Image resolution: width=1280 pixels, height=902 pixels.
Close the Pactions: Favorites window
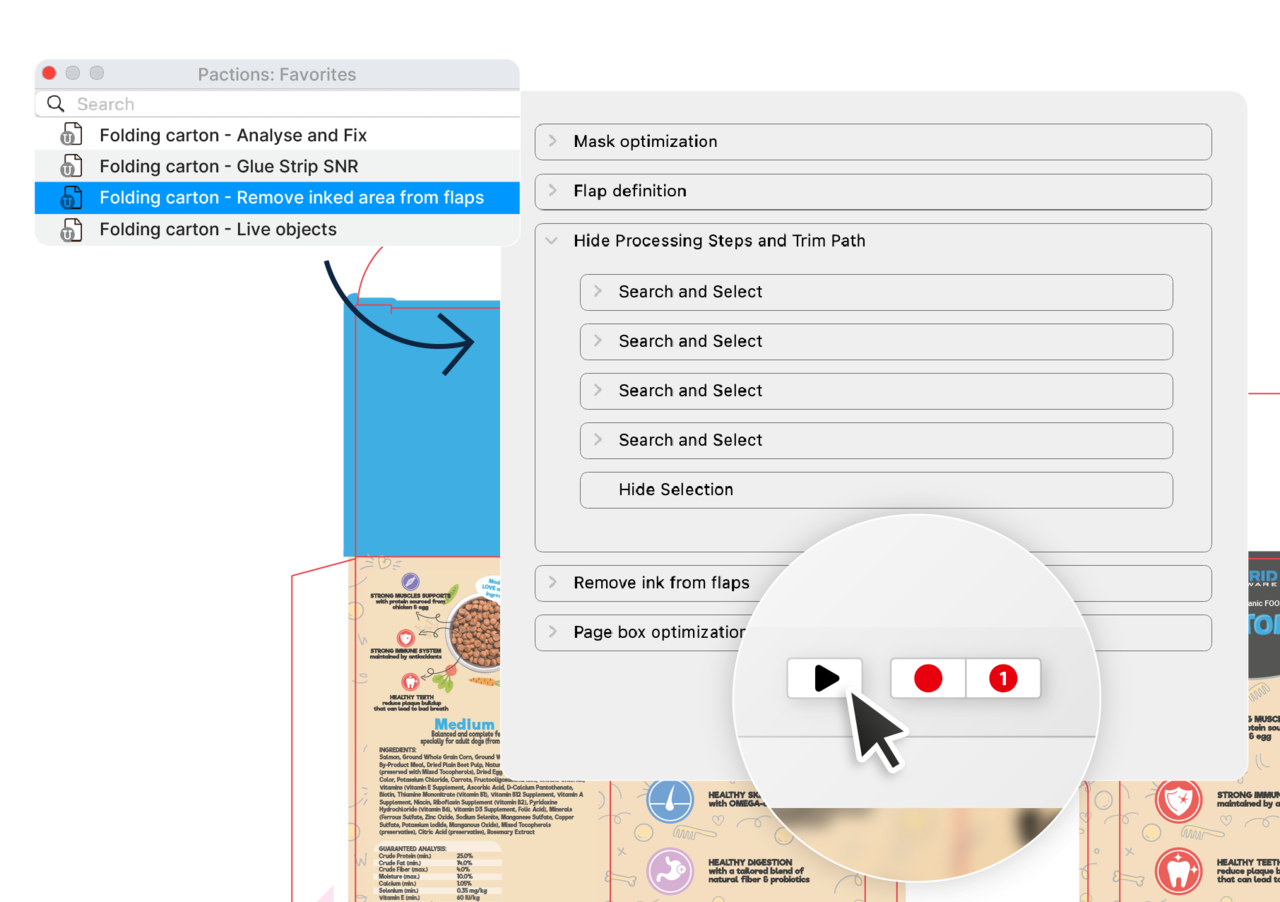[49, 73]
